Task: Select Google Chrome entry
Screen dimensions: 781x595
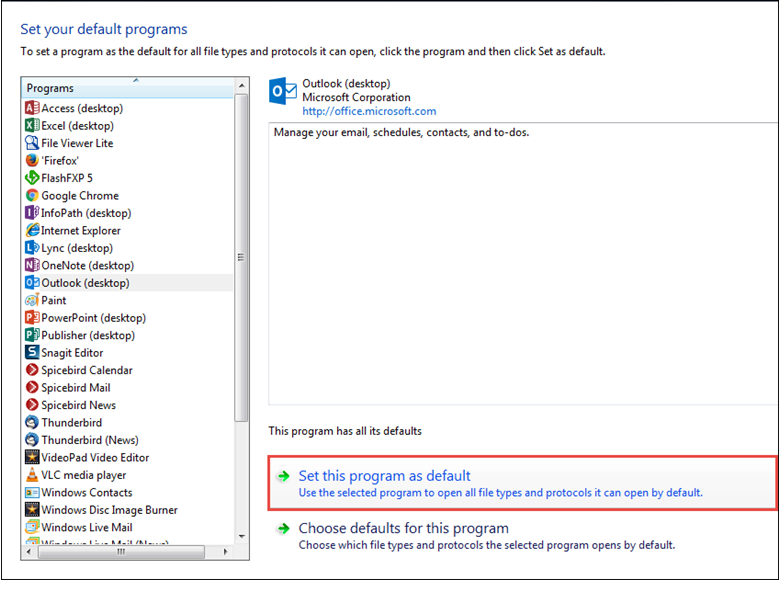Action: pyautogui.click(x=80, y=195)
